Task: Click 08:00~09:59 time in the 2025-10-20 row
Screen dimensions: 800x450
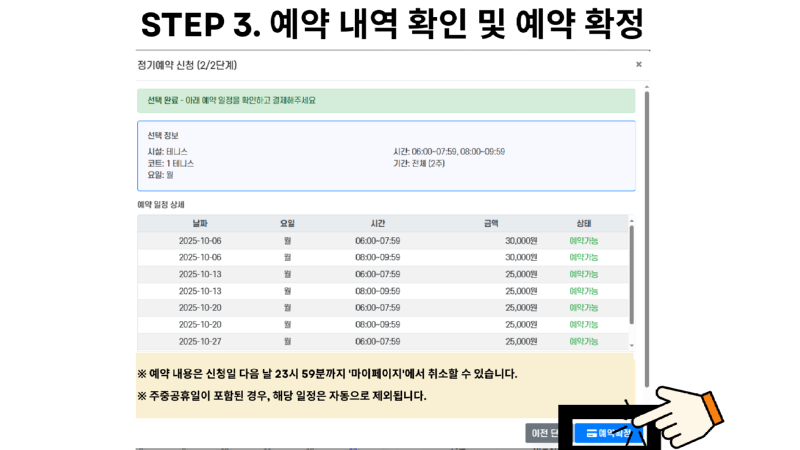Action: (x=377, y=324)
